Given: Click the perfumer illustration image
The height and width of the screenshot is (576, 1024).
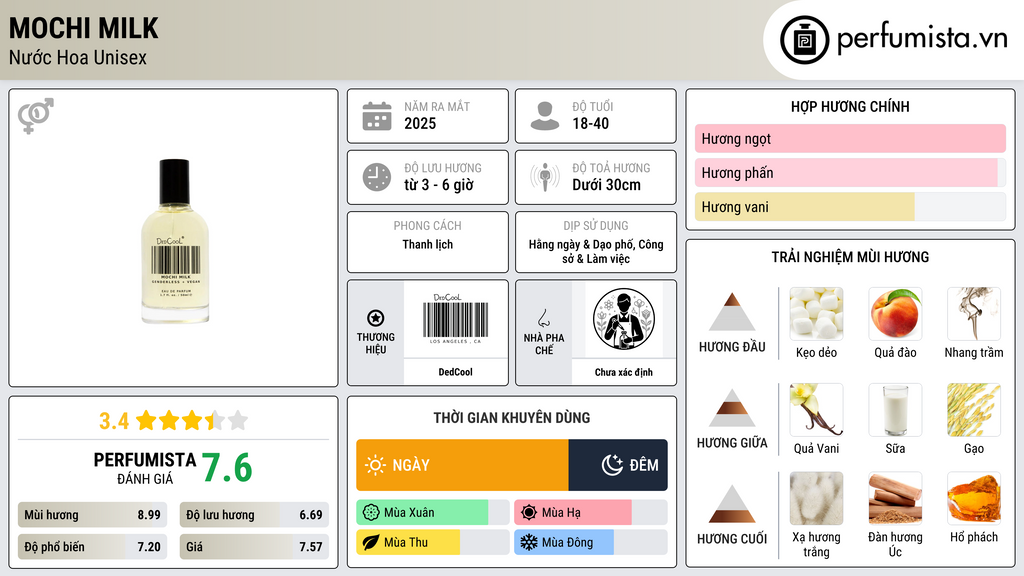Looking at the screenshot, I should click(x=624, y=319).
